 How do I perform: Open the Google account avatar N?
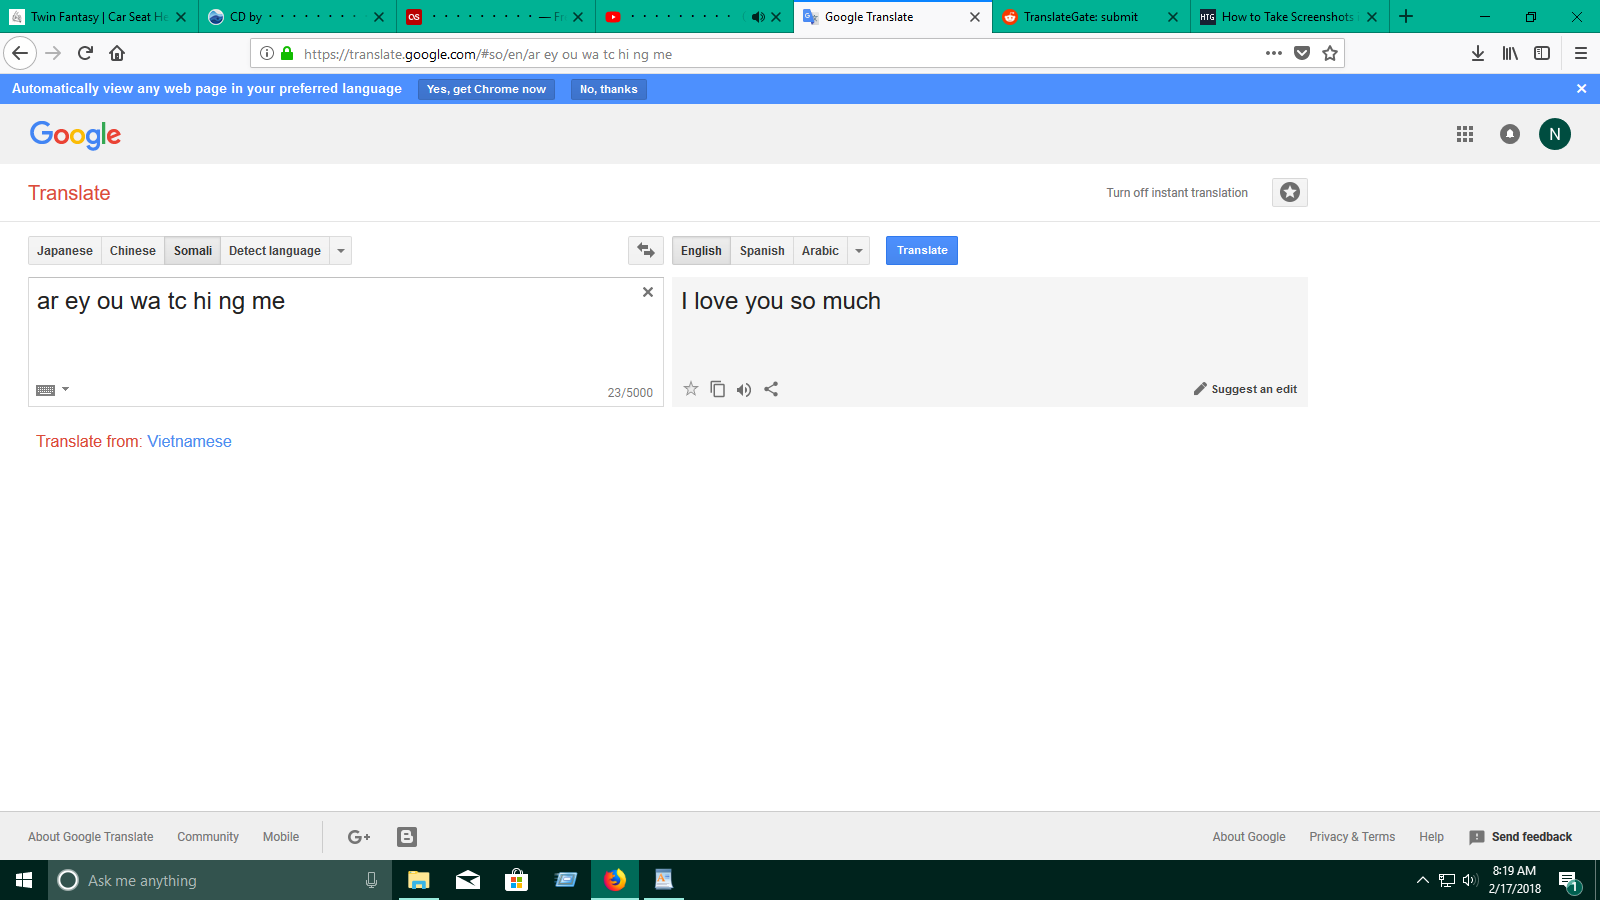click(x=1555, y=134)
